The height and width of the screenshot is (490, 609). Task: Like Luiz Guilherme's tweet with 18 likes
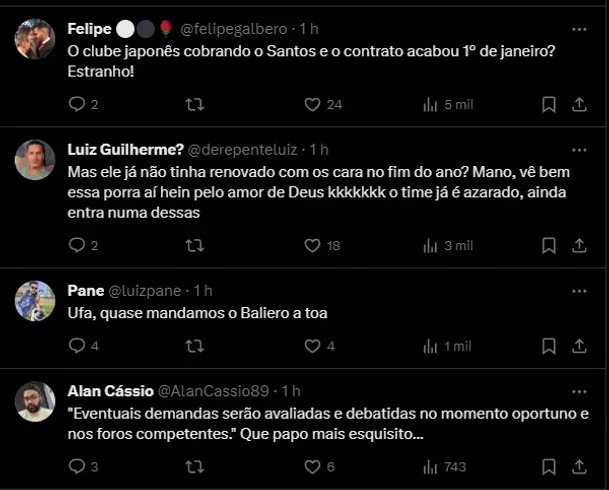coord(312,245)
